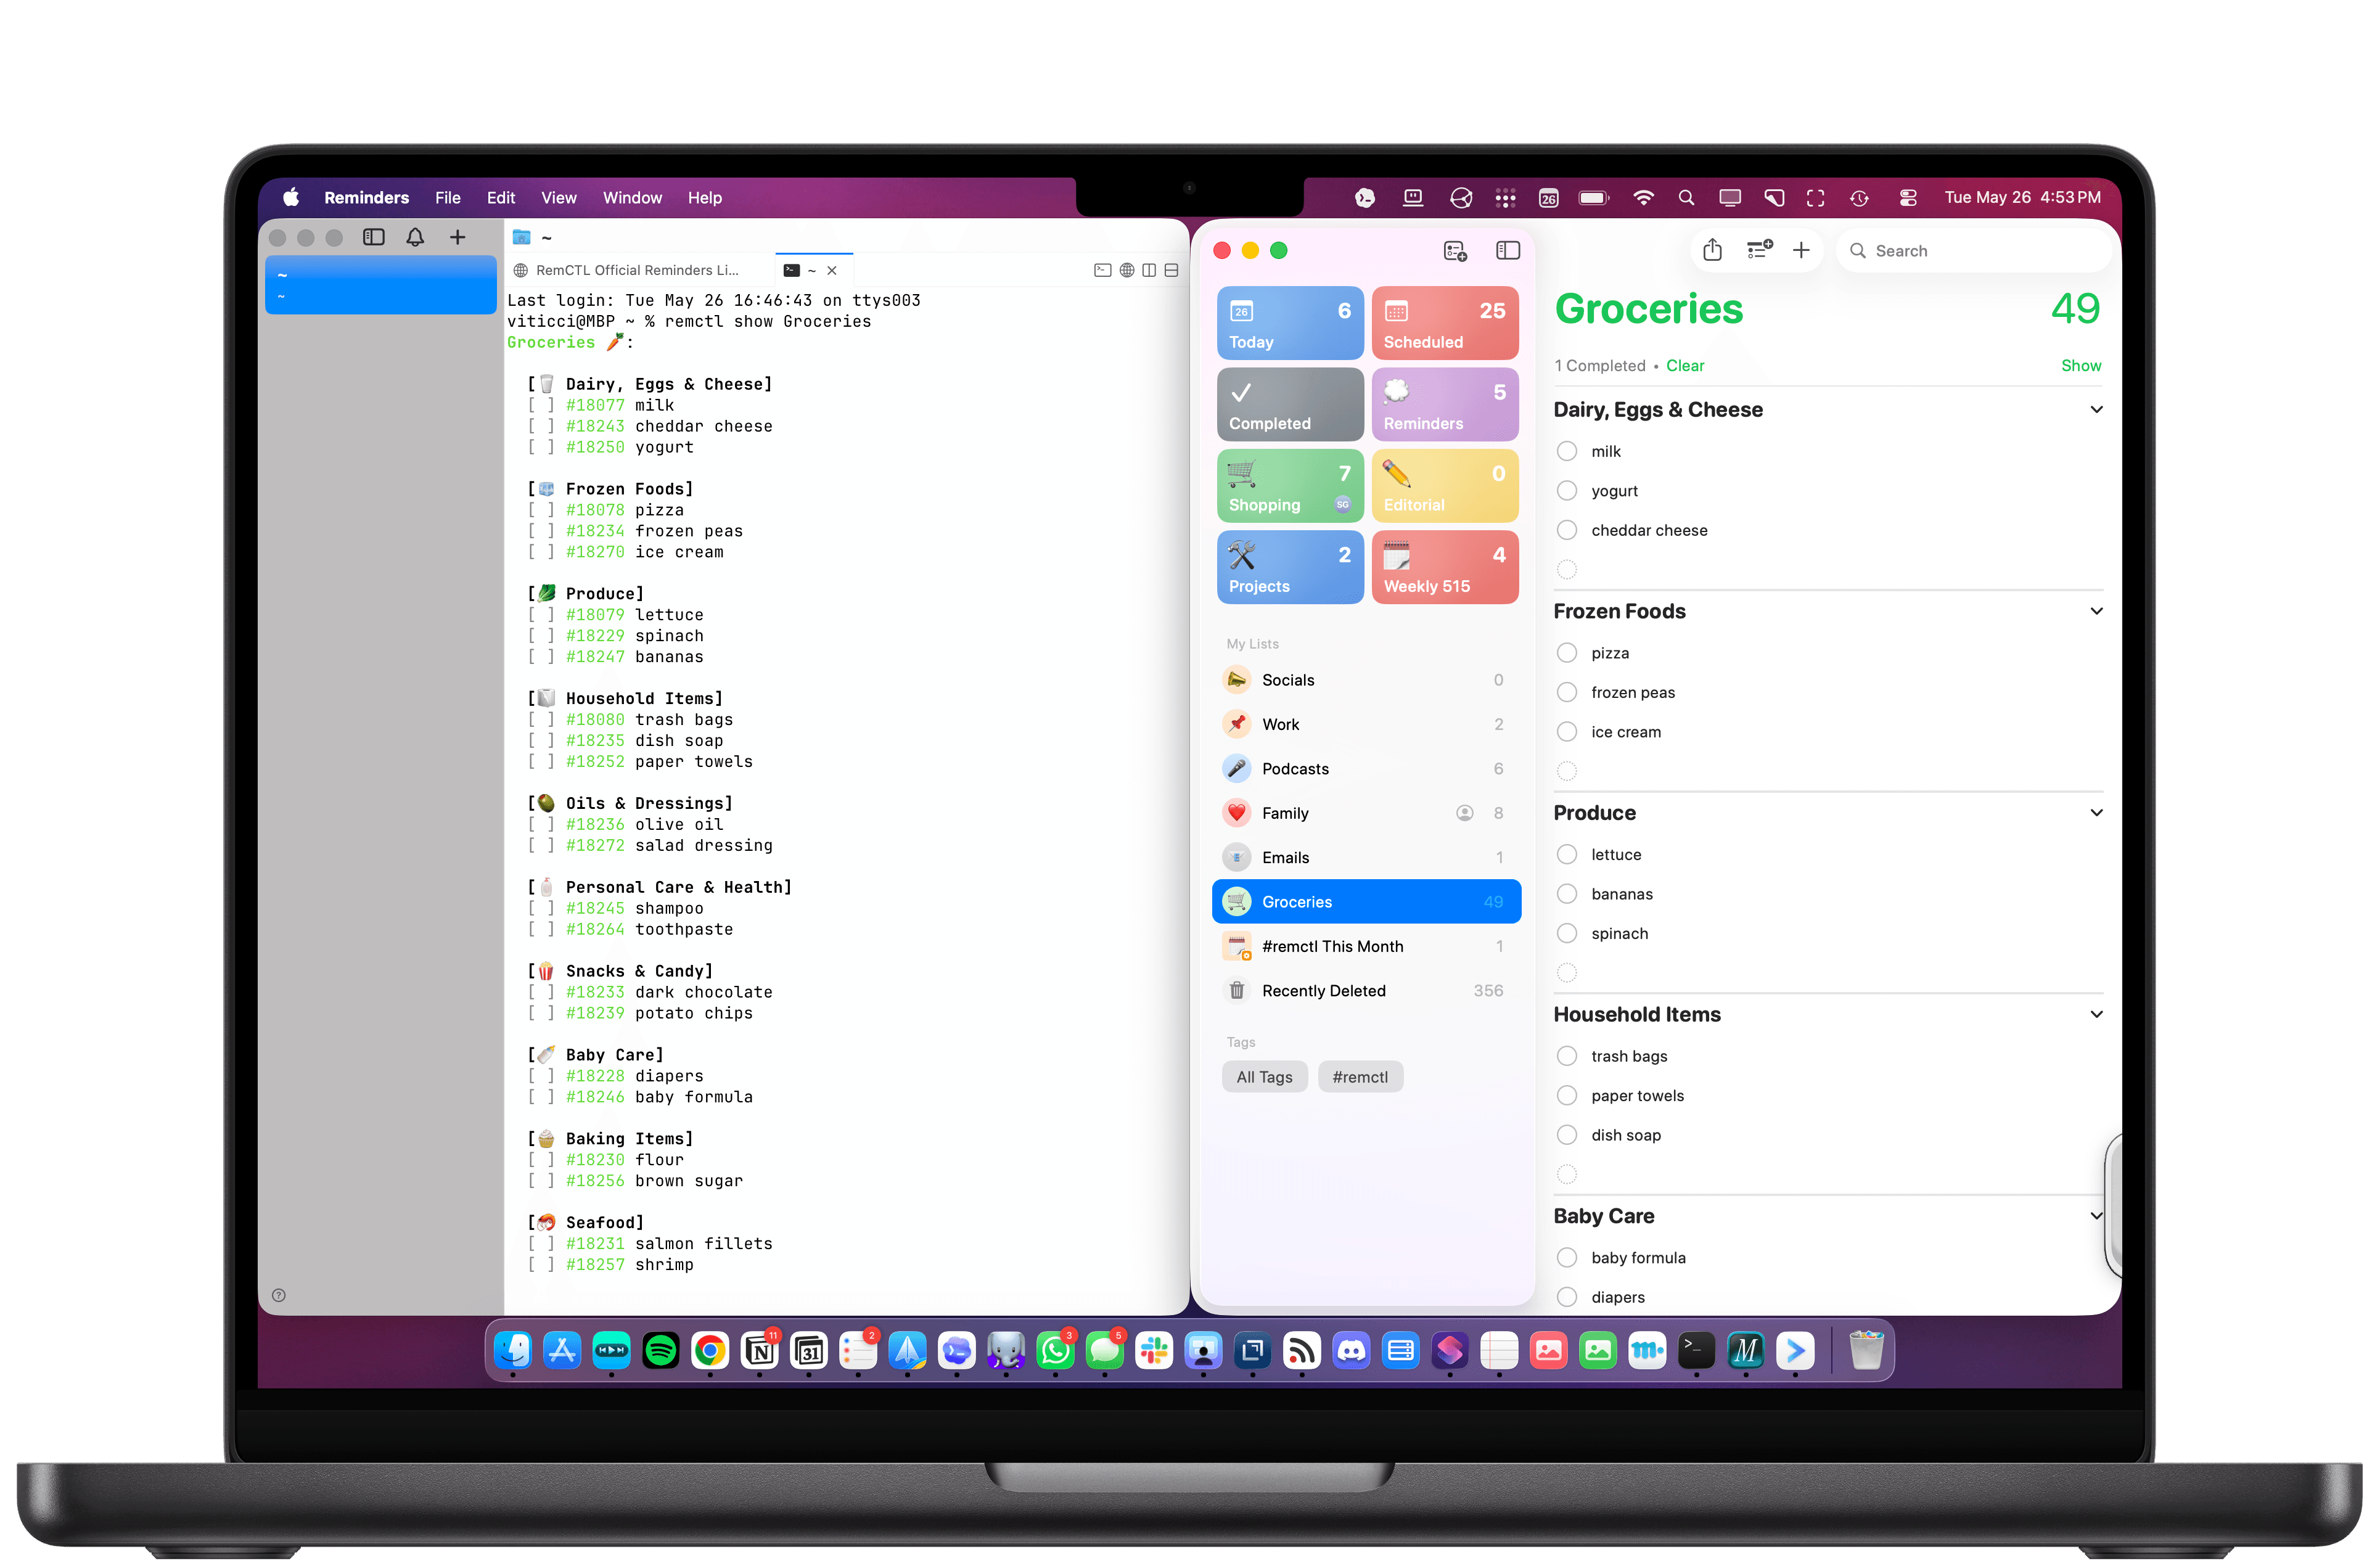2380x1566 pixels.
Task: Open the Scheduled smart list
Action: click(x=1445, y=323)
